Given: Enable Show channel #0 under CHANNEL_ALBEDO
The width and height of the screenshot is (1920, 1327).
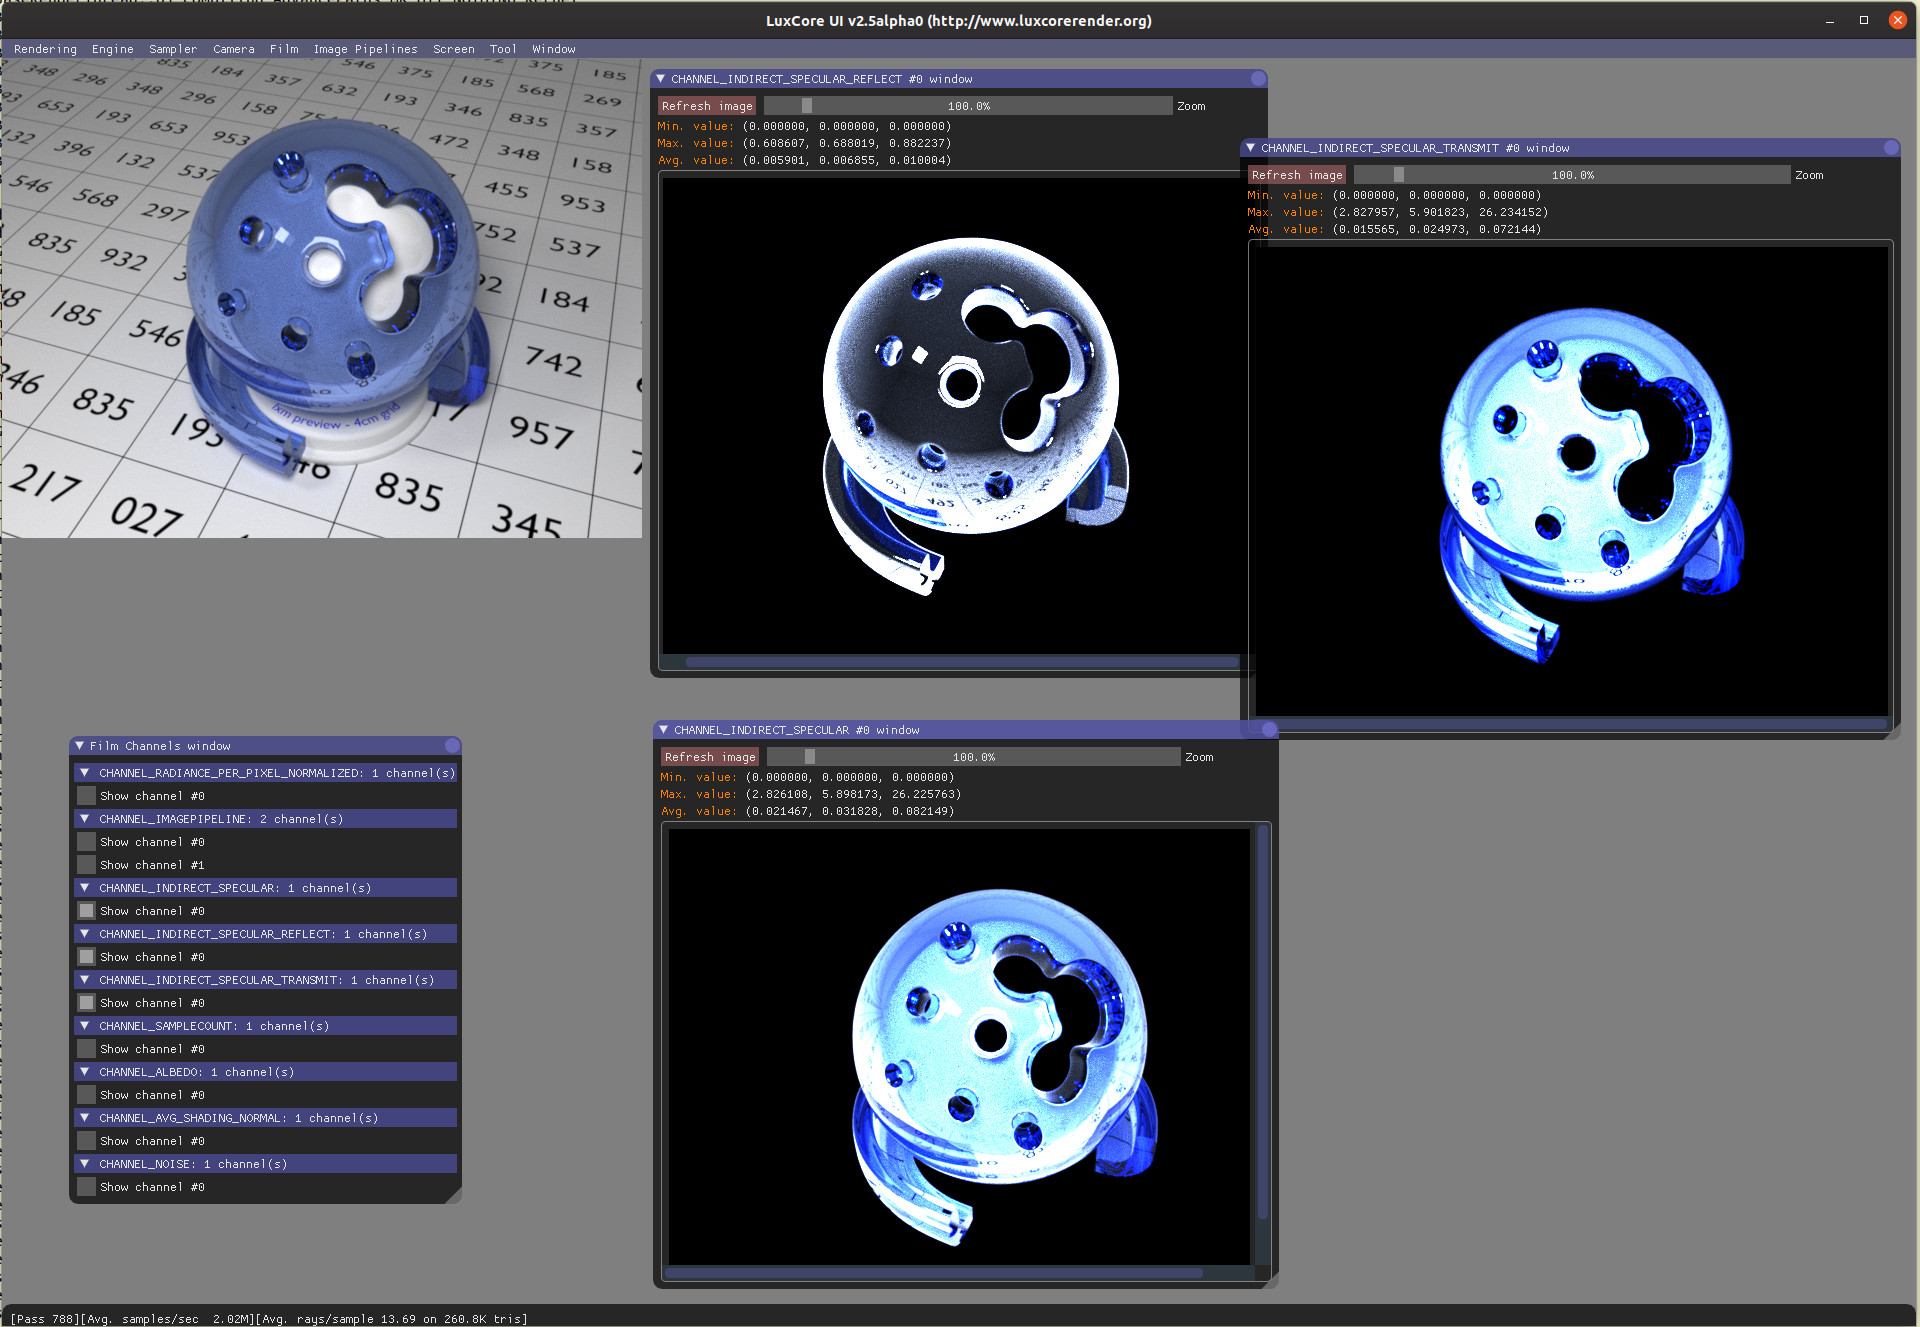Looking at the screenshot, I should coord(87,1095).
